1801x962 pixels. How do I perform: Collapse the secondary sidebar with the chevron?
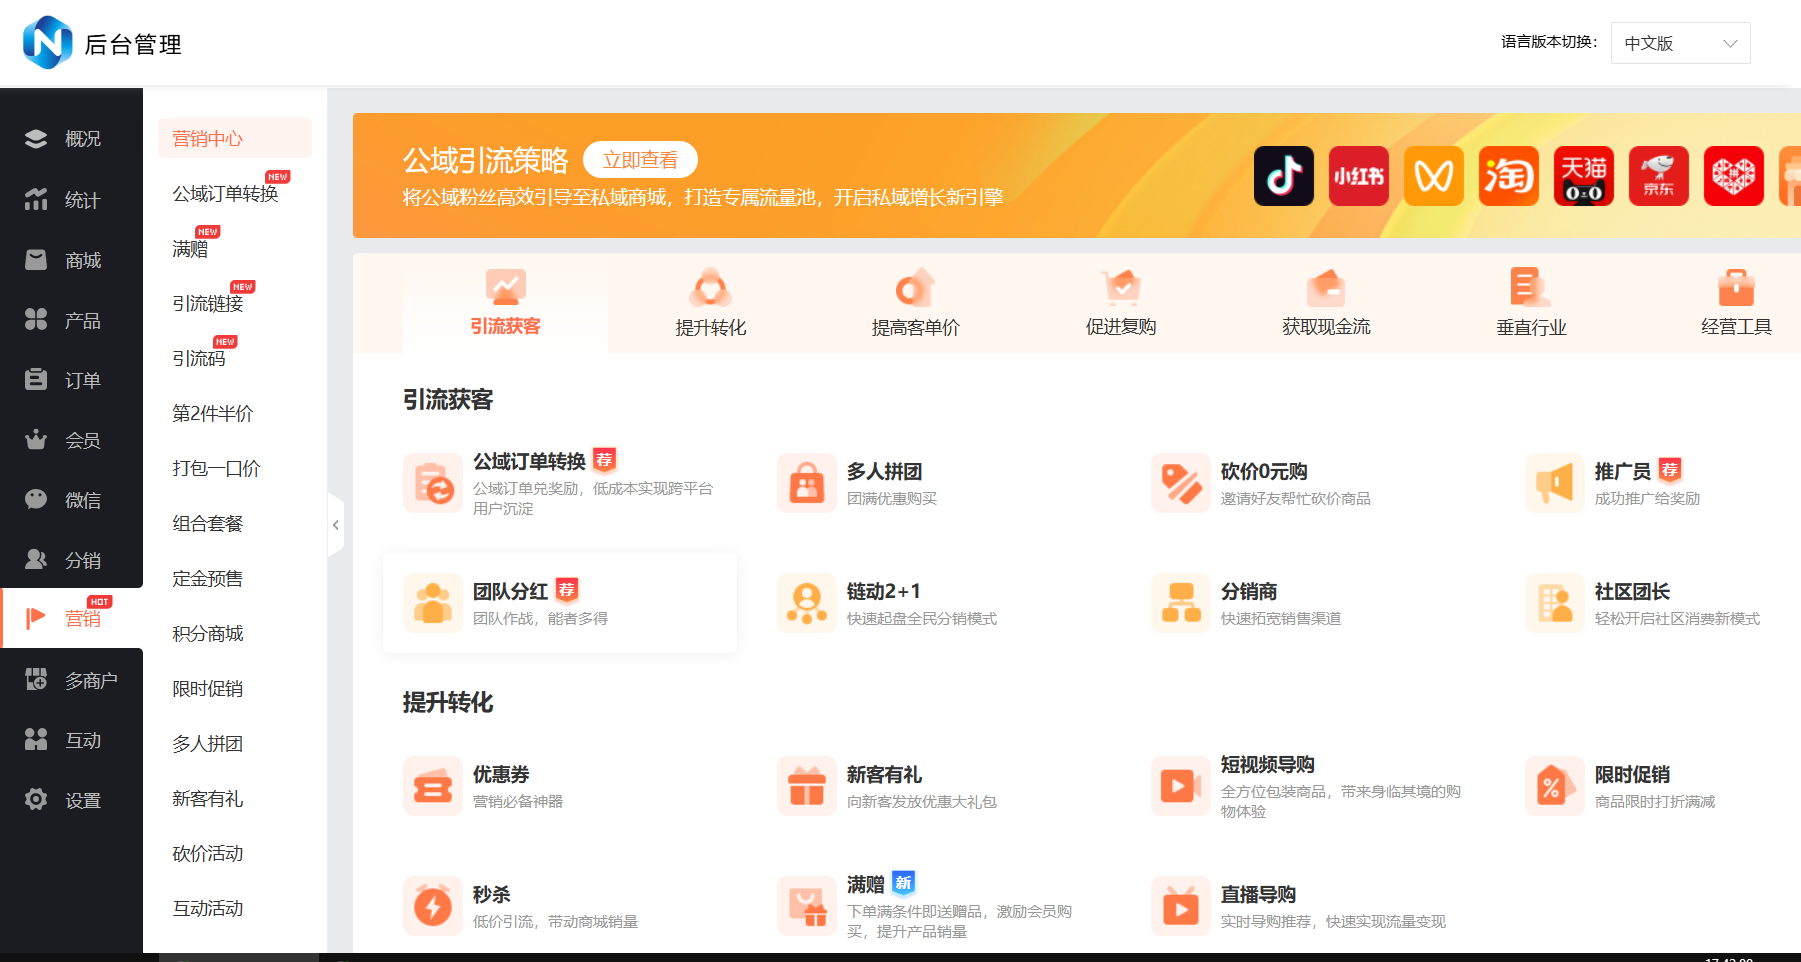pyautogui.click(x=336, y=524)
